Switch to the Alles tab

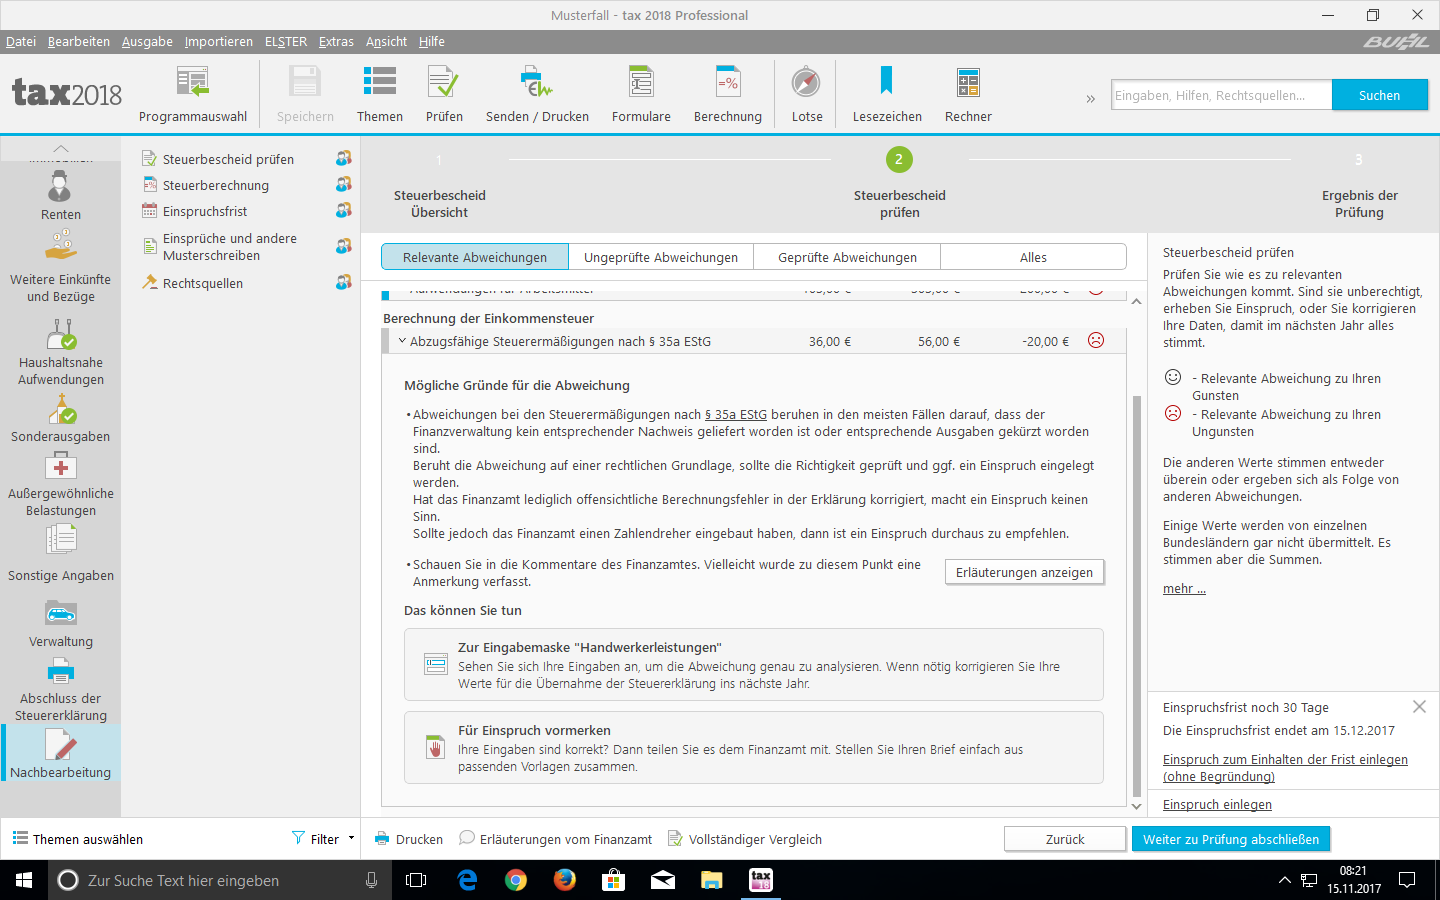[1033, 257]
